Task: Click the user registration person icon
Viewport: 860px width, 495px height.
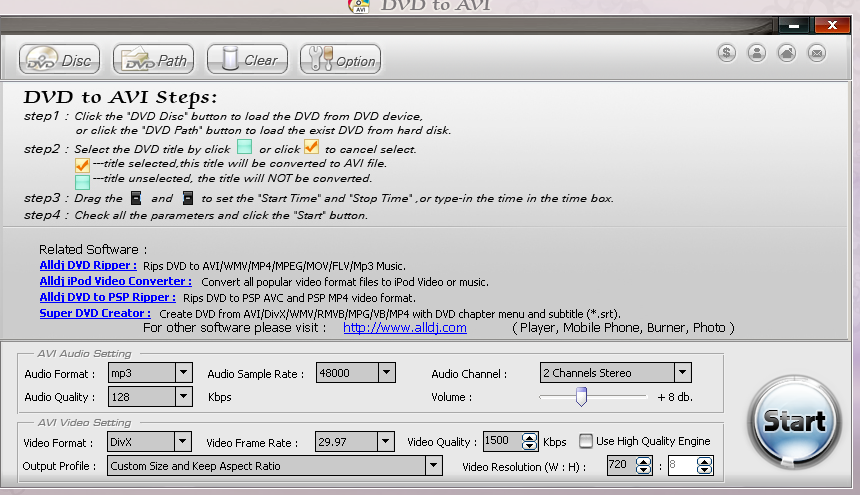Action: pyautogui.click(x=757, y=53)
